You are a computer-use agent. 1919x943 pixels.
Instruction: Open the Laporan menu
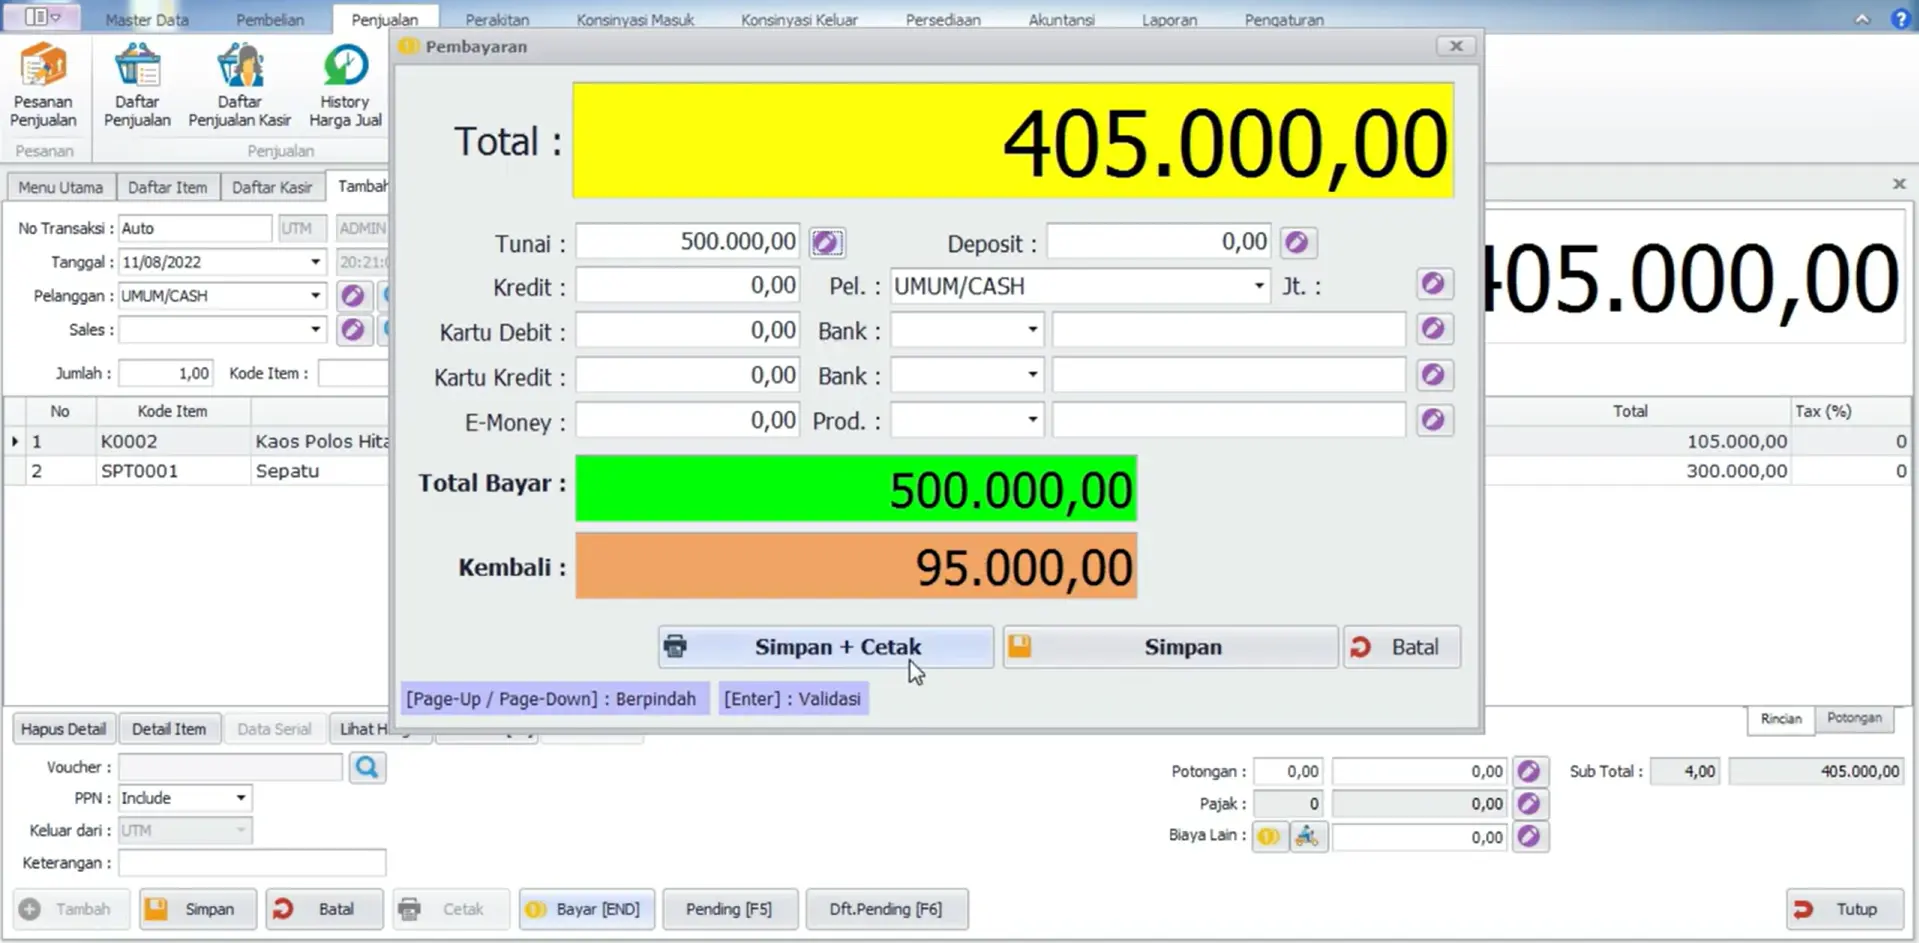[x=1169, y=20]
